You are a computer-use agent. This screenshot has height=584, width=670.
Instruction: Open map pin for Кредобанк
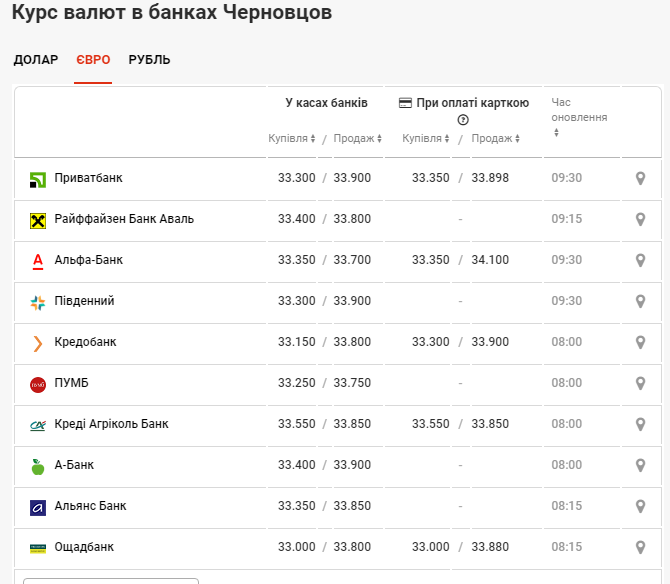tap(640, 342)
